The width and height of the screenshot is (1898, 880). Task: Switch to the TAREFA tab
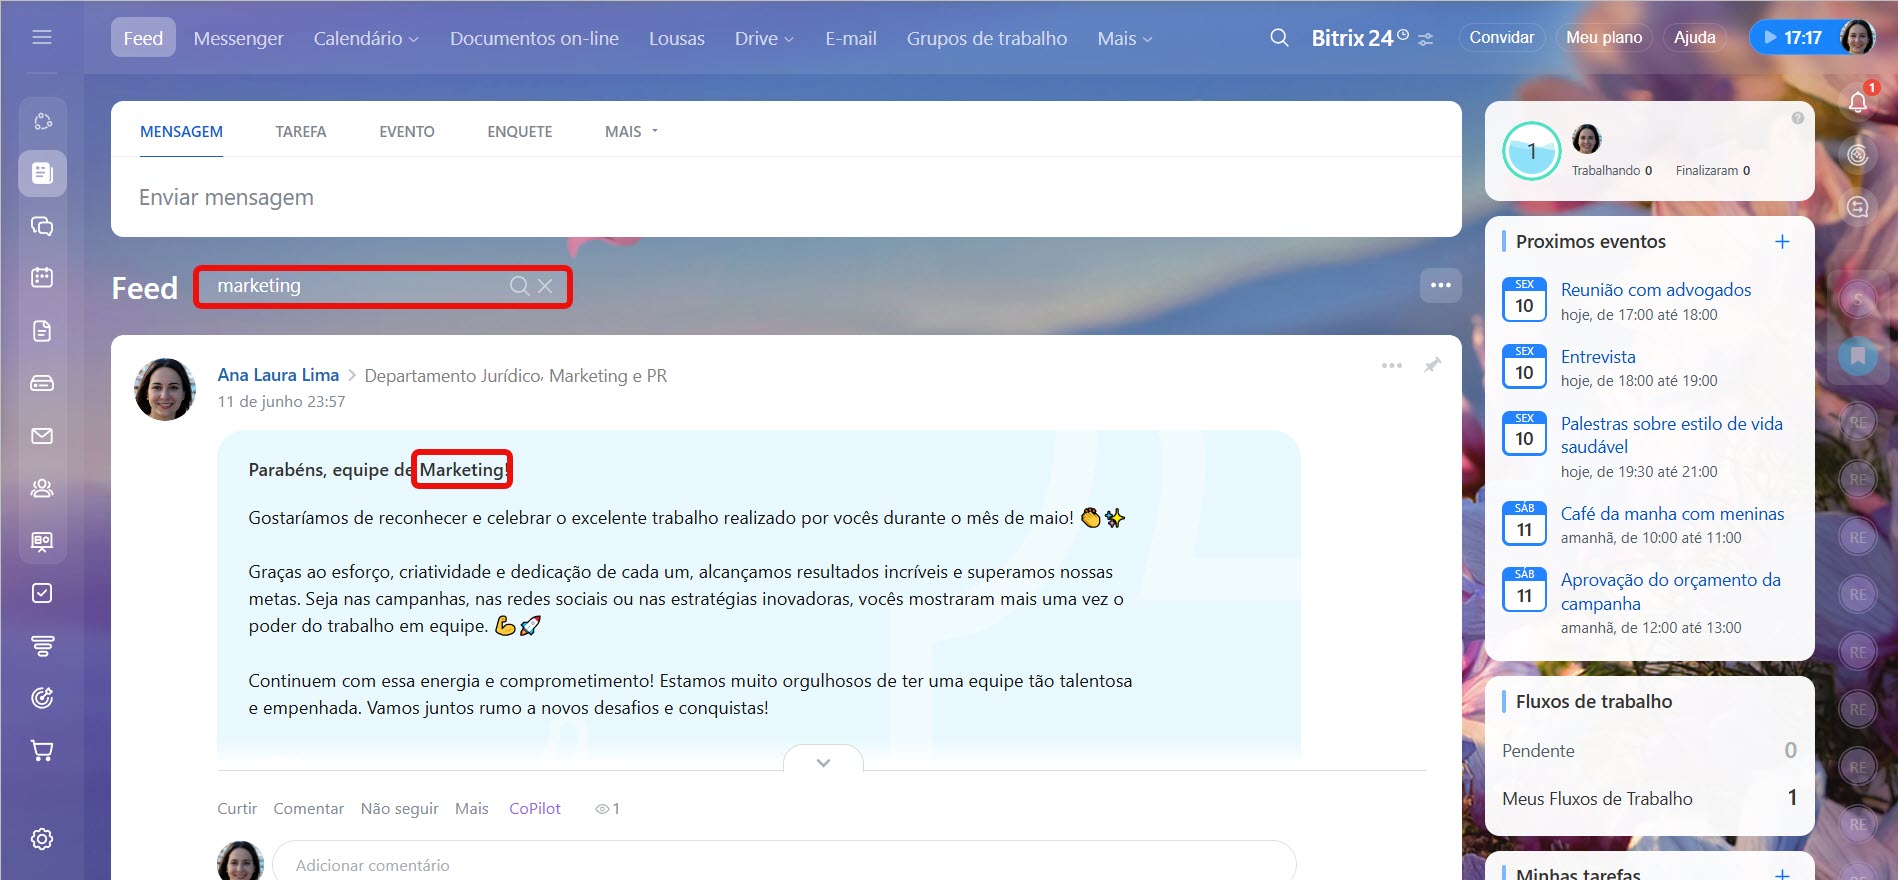(300, 132)
